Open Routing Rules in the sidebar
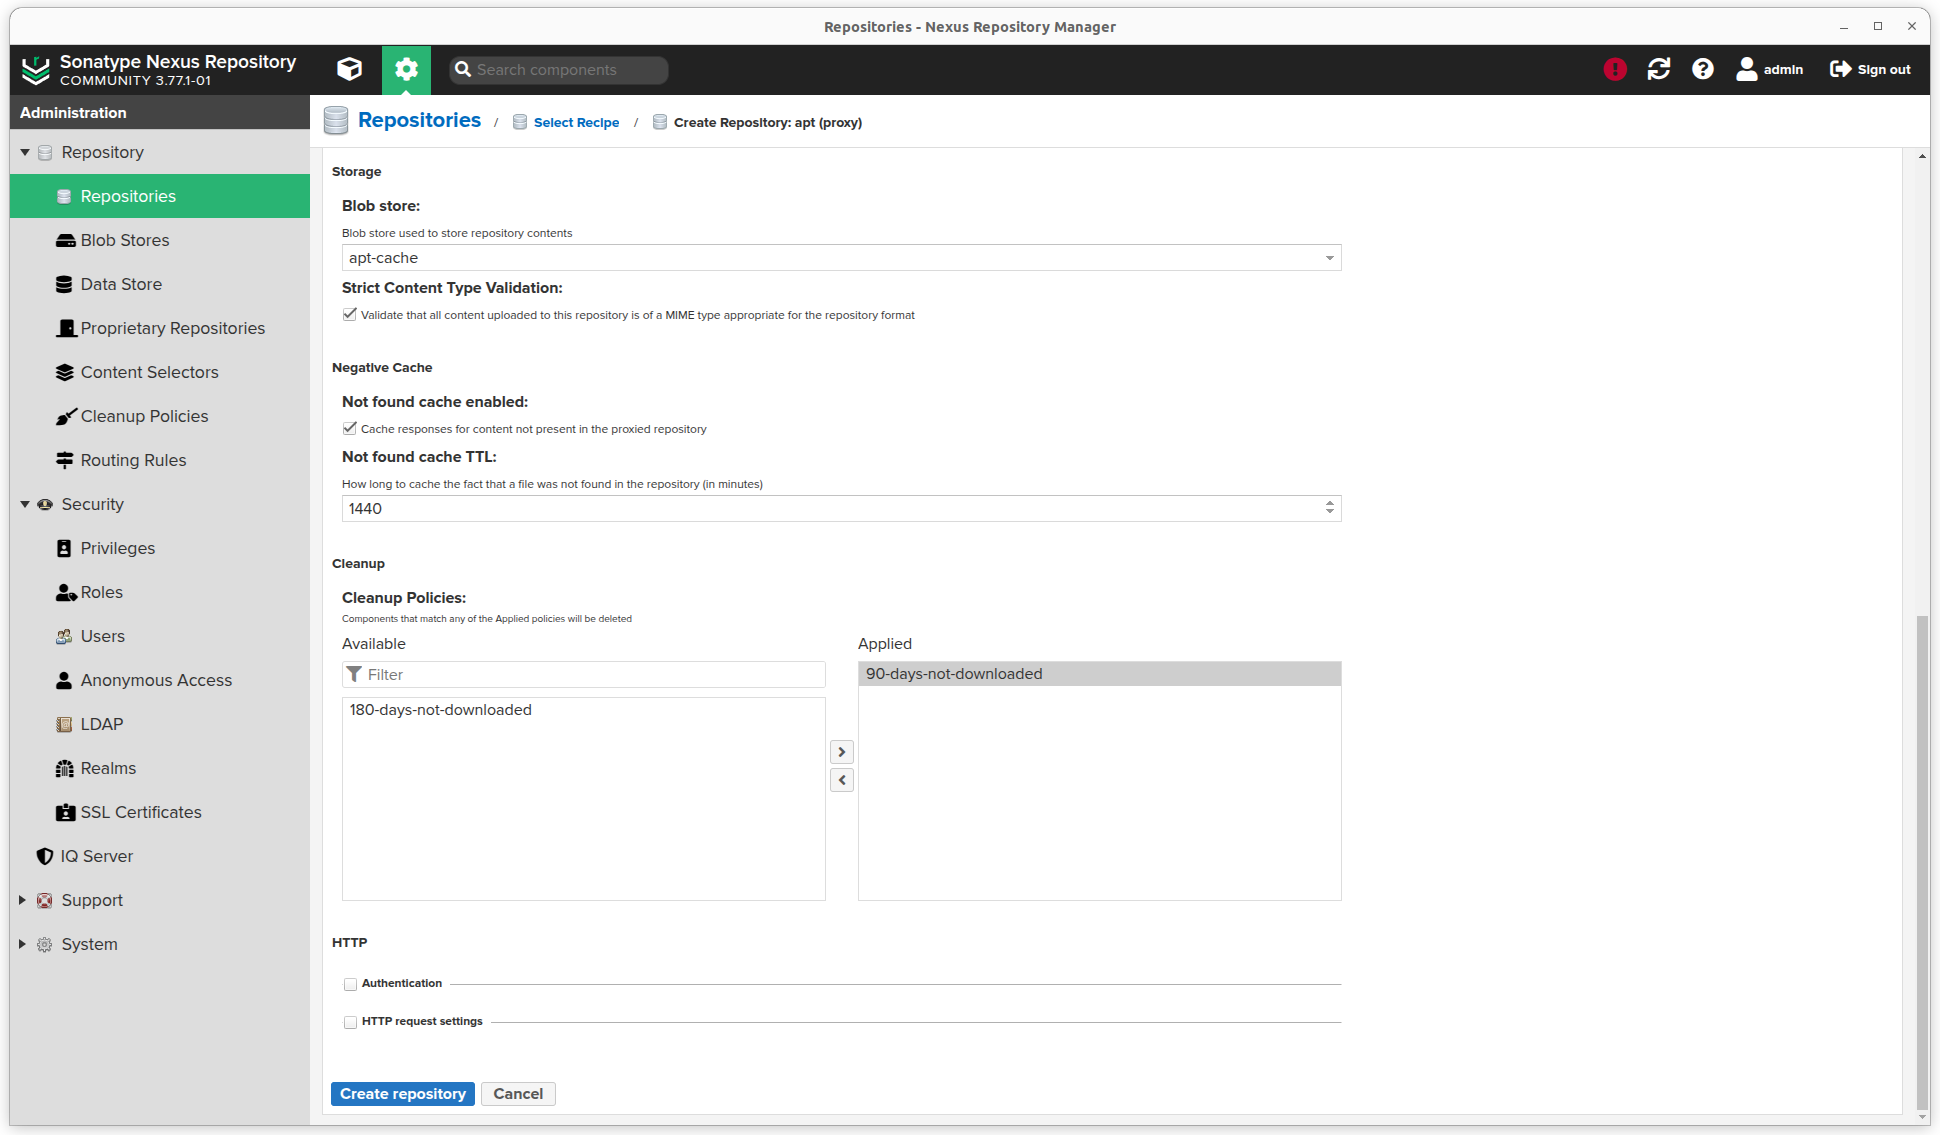Viewport: 1940px width, 1135px height. [160, 460]
